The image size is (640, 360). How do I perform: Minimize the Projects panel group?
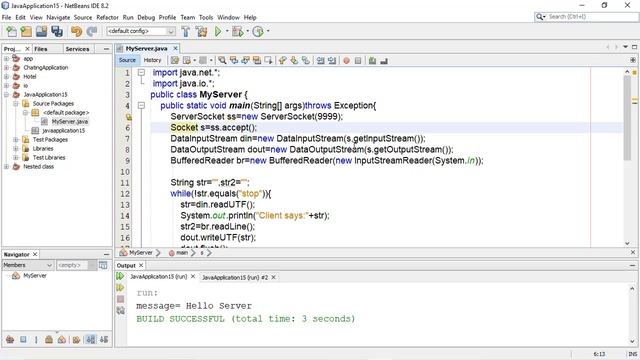107,49
